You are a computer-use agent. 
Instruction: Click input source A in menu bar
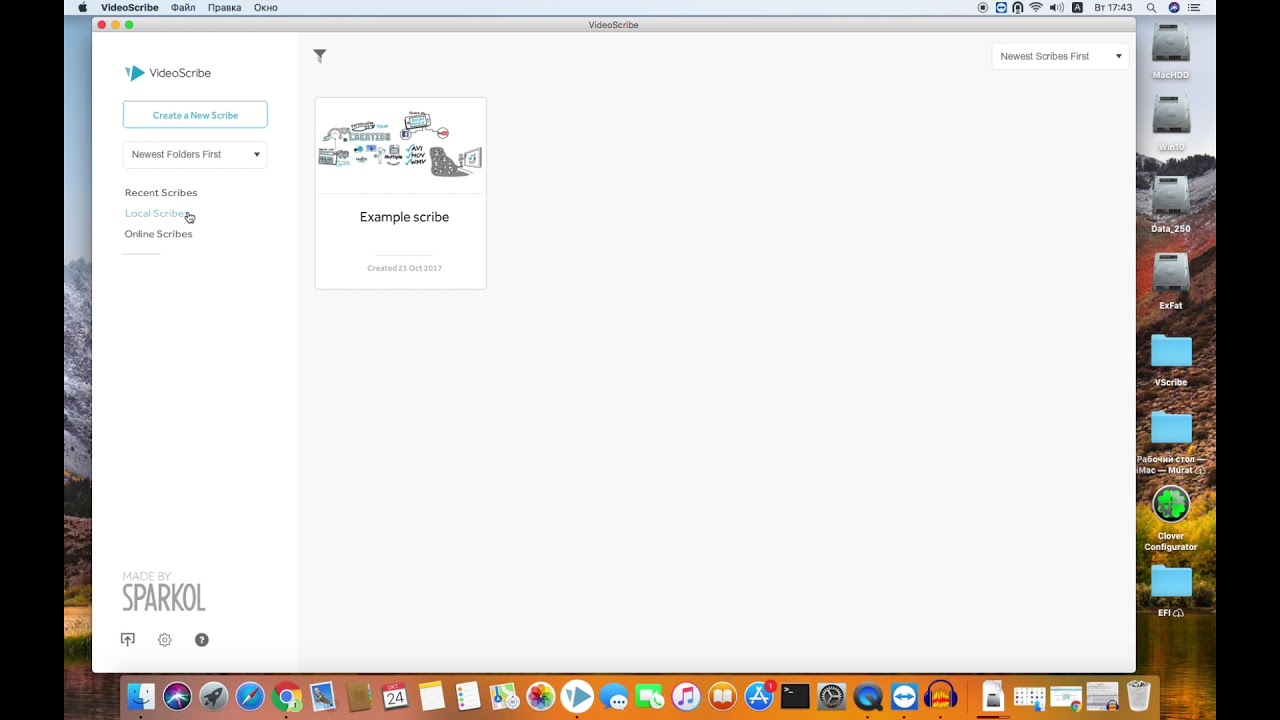click(1077, 7)
